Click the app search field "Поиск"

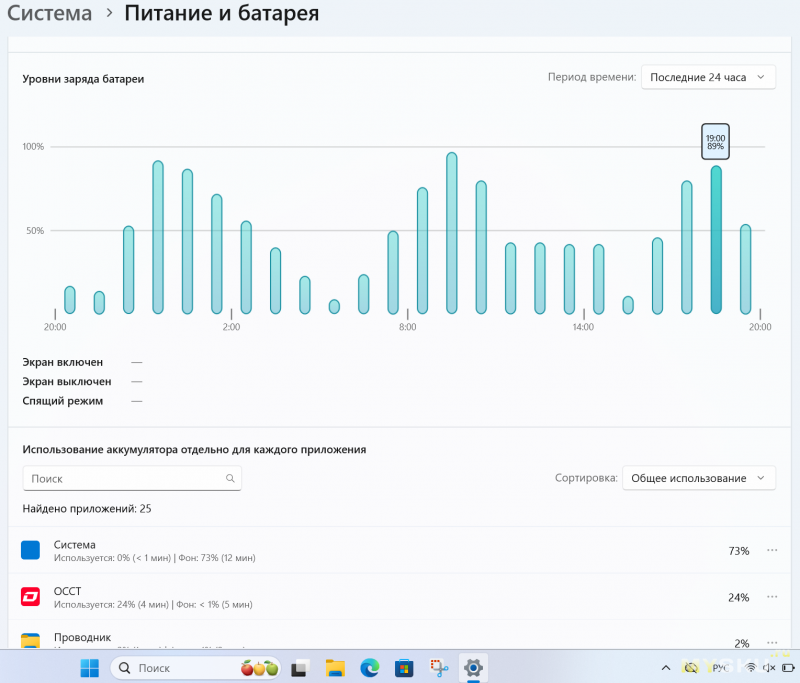(125, 479)
